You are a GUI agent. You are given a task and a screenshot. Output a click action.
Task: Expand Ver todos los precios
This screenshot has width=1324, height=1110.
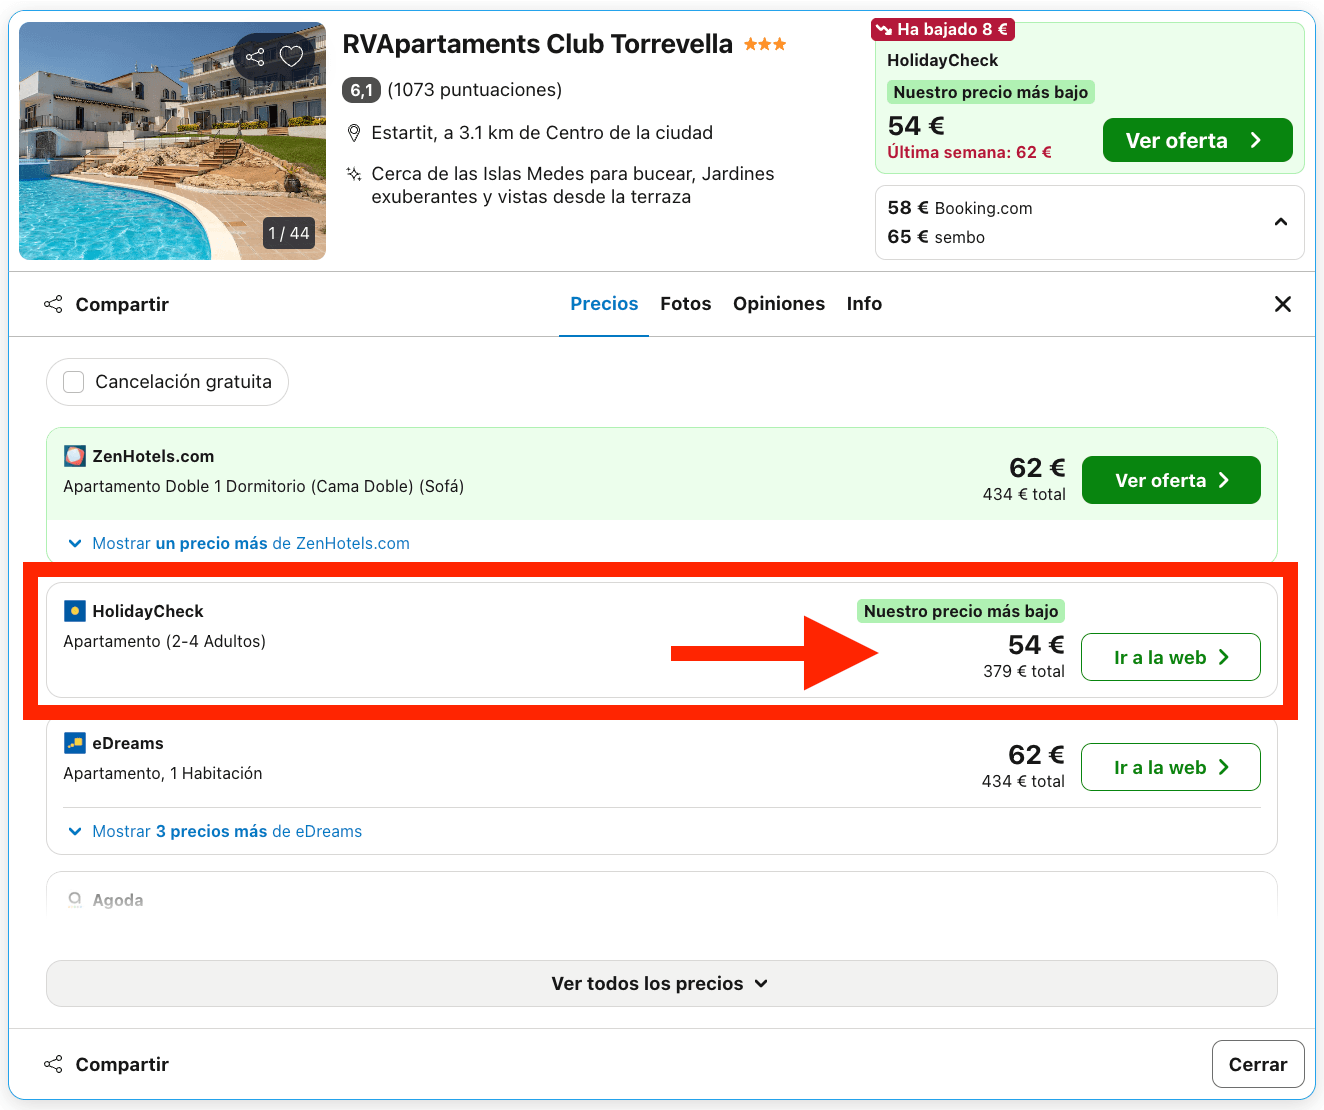click(x=662, y=984)
